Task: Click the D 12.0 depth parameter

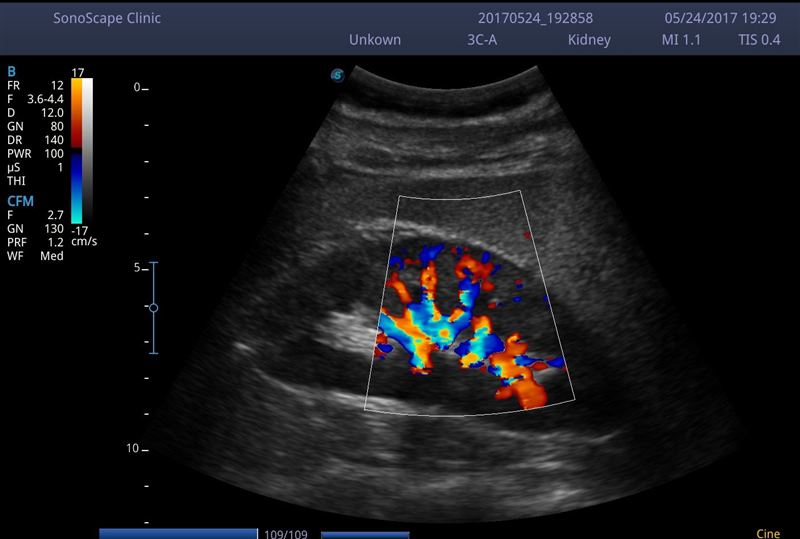Action: 35,113
